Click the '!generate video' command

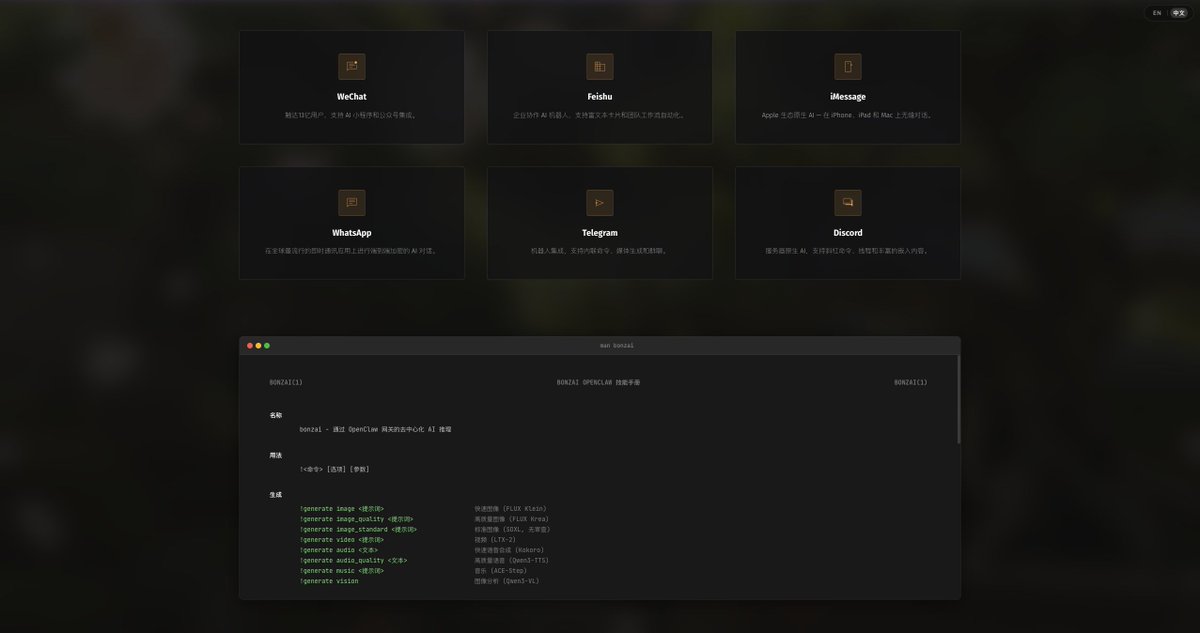click(341, 540)
